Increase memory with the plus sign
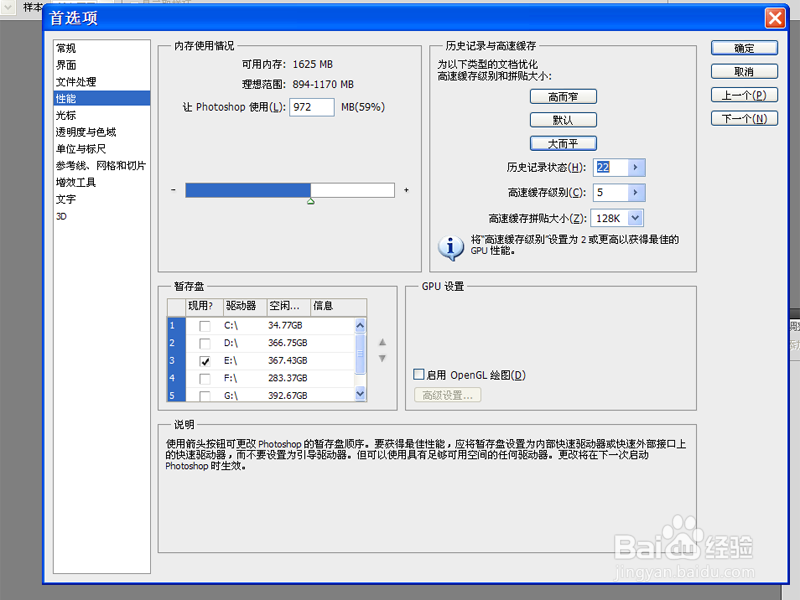This screenshot has height=600, width=800. point(406,190)
